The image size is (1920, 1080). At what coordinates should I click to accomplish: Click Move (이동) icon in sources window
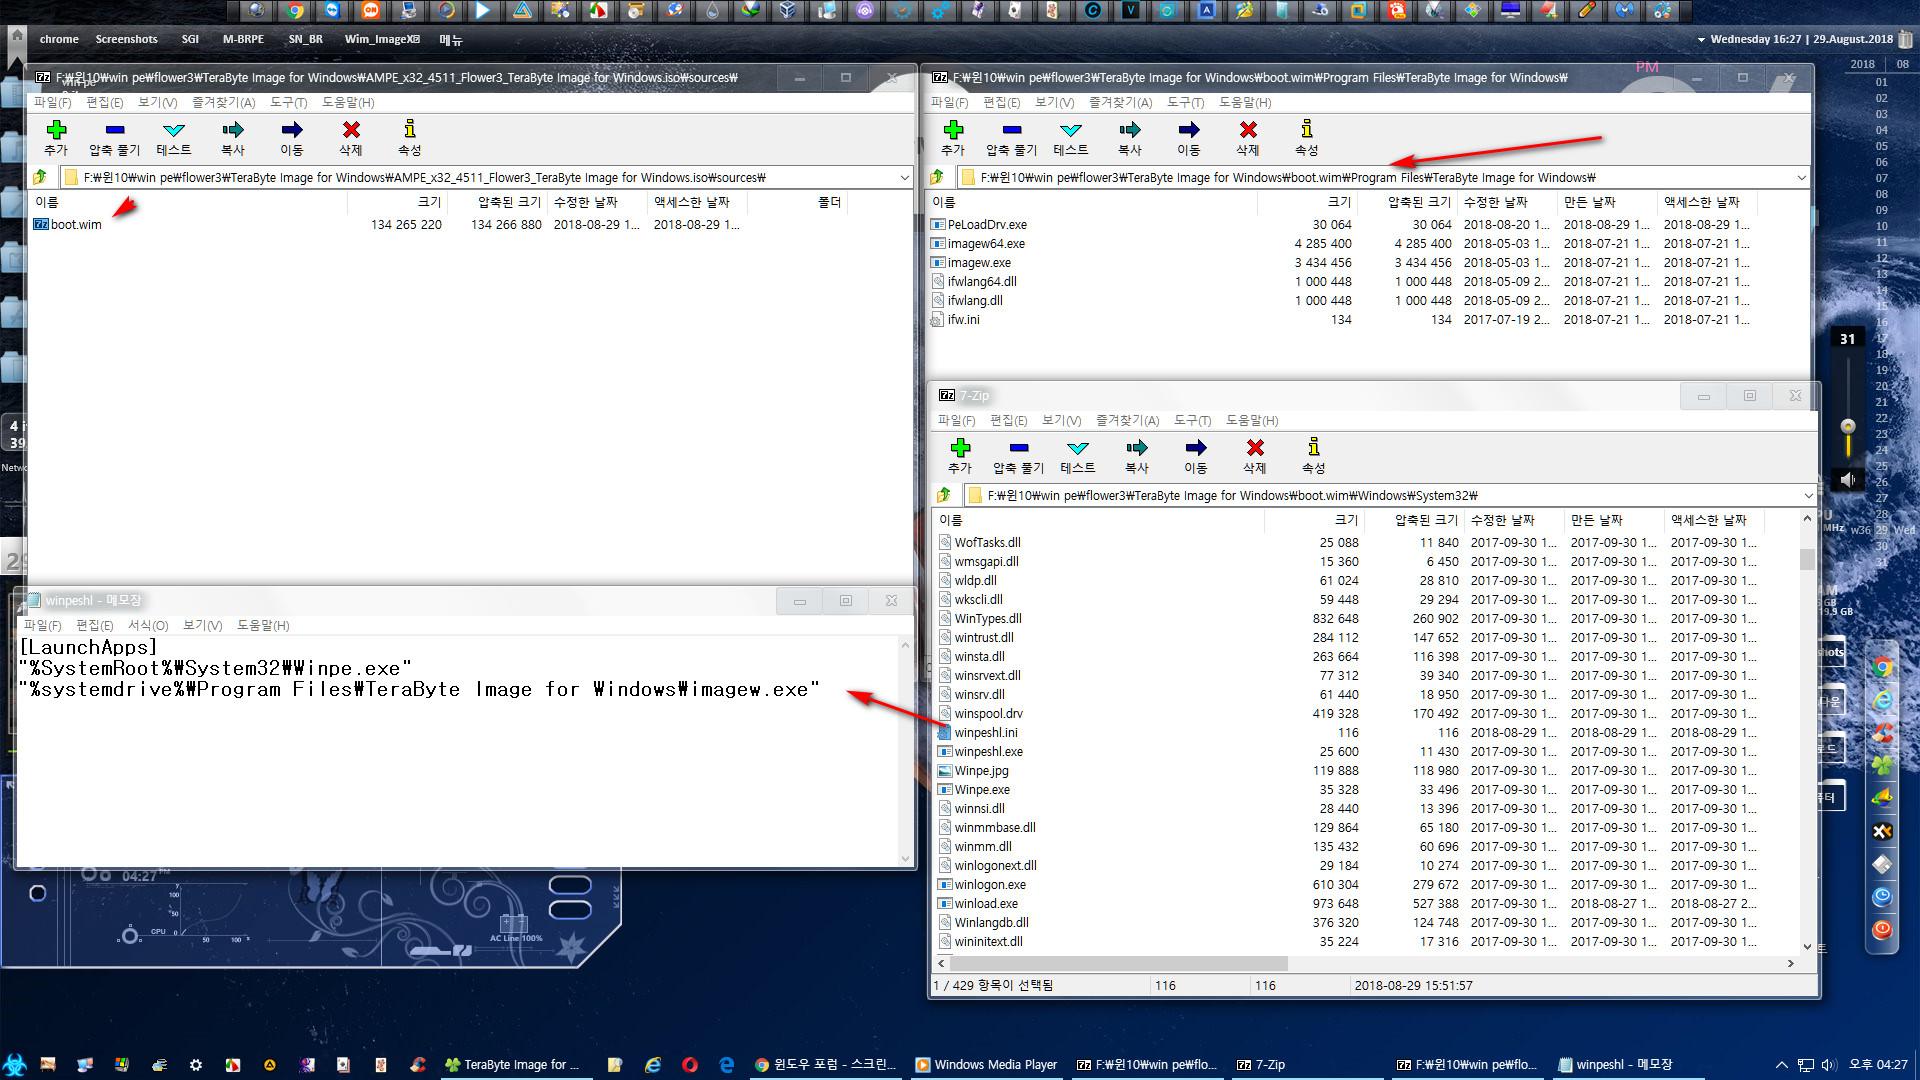pyautogui.click(x=291, y=138)
